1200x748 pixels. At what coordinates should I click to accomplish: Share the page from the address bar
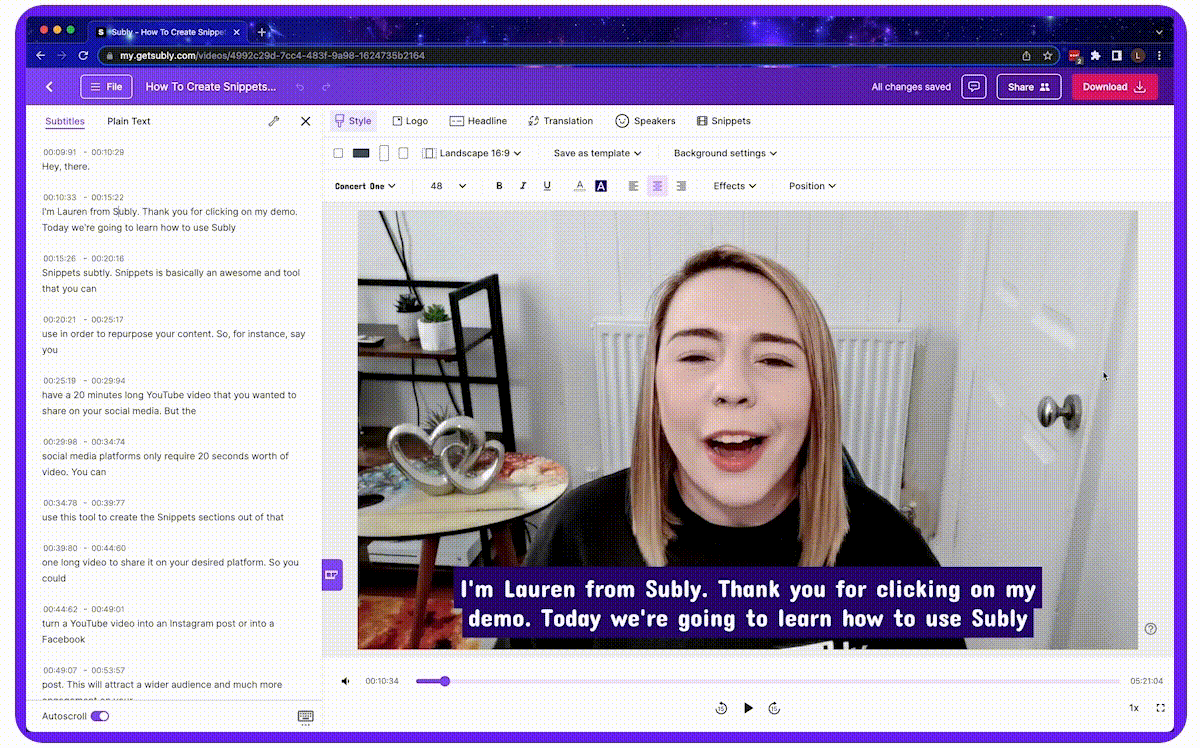(x=1027, y=56)
